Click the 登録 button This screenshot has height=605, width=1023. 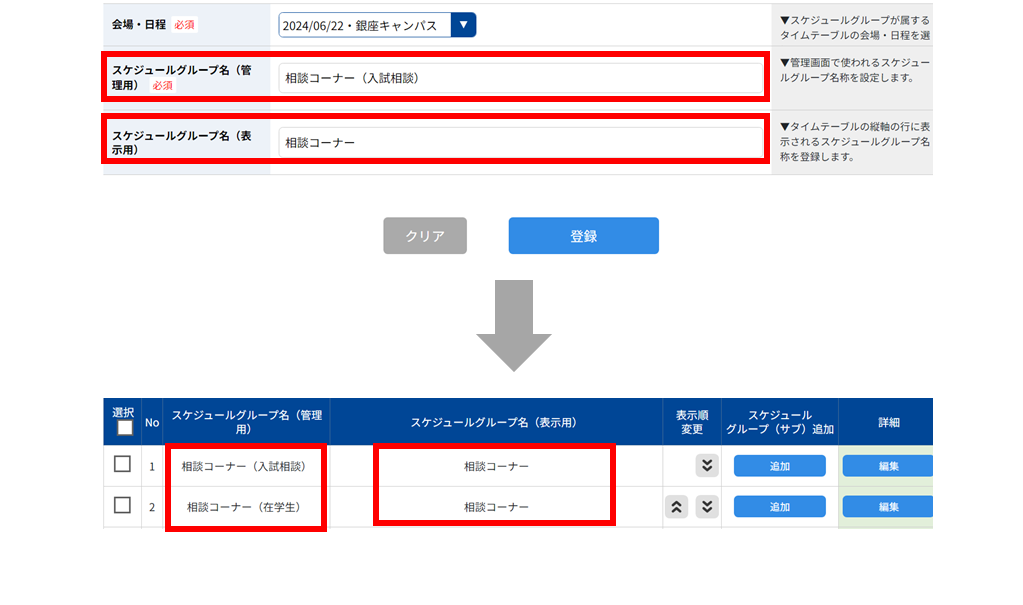583,236
